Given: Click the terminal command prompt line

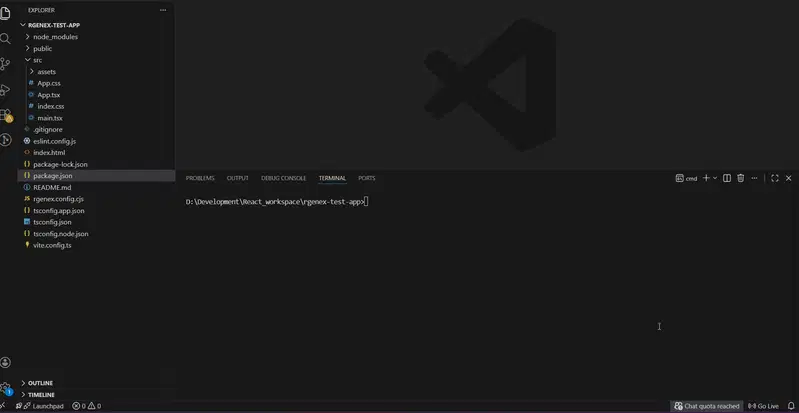Looking at the screenshot, I should 277,202.
